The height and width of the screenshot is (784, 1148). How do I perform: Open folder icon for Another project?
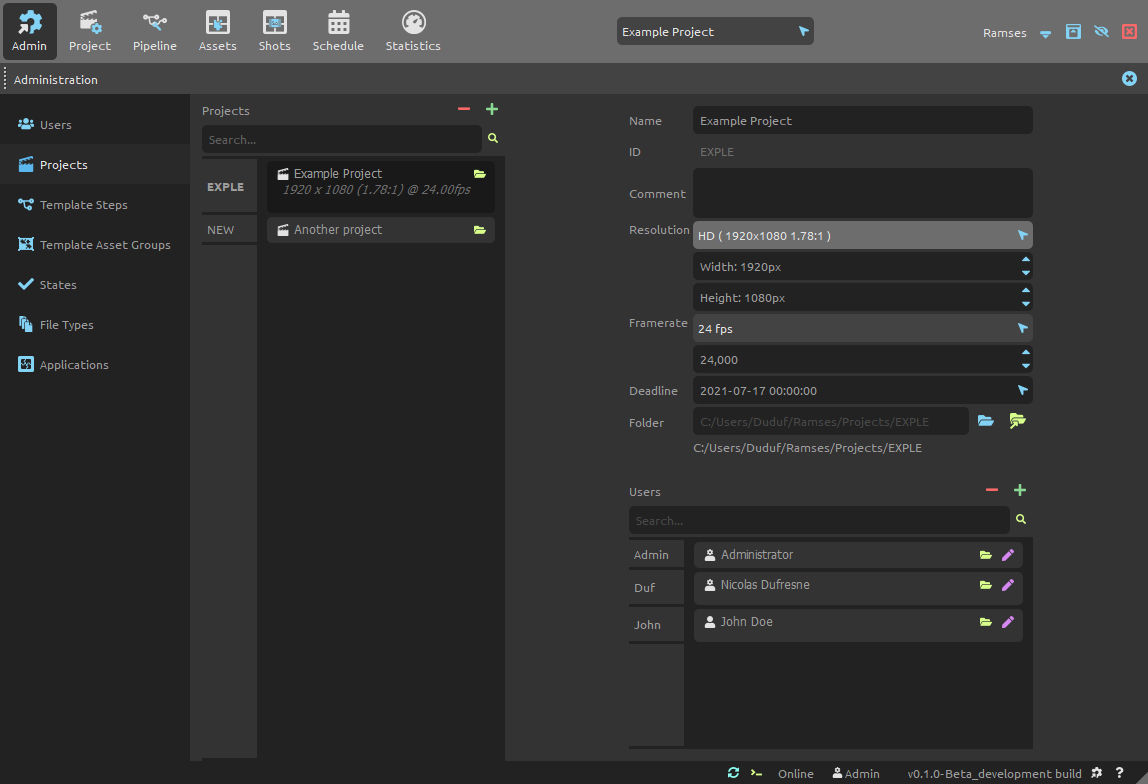[x=480, y=230]
